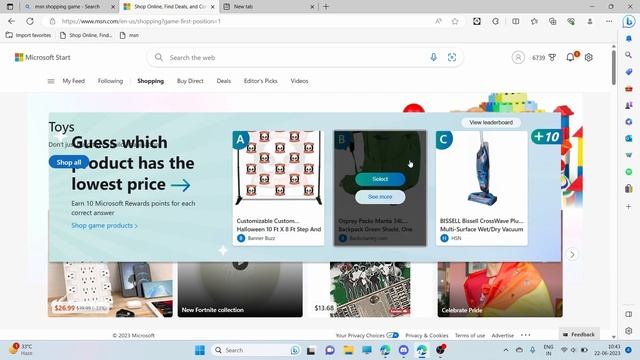The height and width of the screenshot is (360, 640).
Task: Open the My Feed tab
Action: [x=73, y=81]
